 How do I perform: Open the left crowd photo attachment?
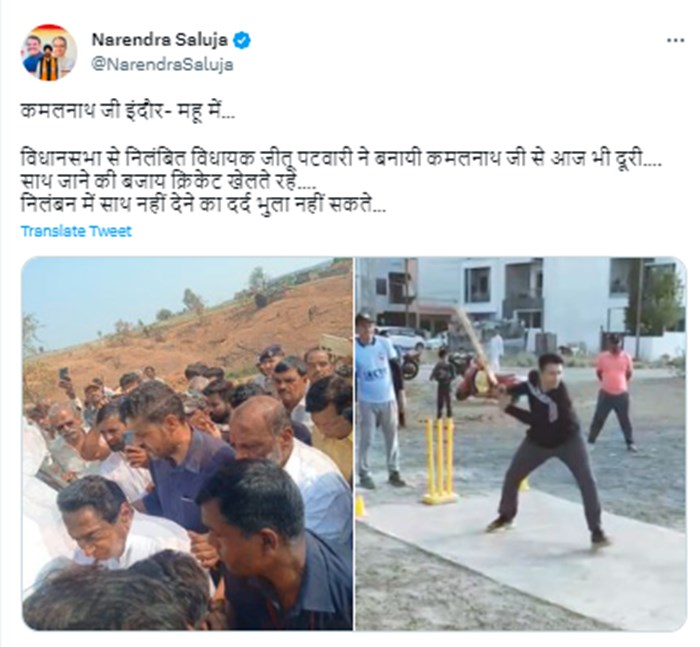187,443
